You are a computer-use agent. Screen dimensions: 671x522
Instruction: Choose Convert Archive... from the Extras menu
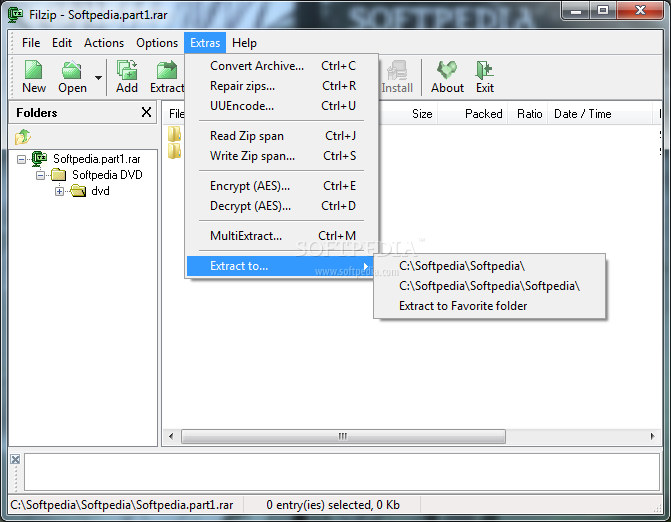coord(282,66)
